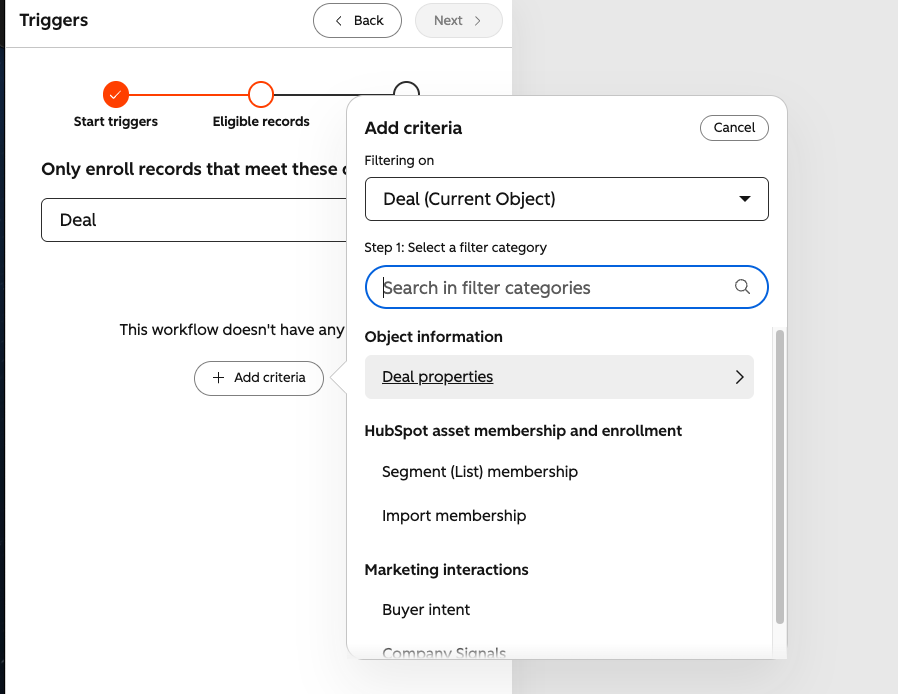Click the magnifier icon in filter search

coord(742,286)
